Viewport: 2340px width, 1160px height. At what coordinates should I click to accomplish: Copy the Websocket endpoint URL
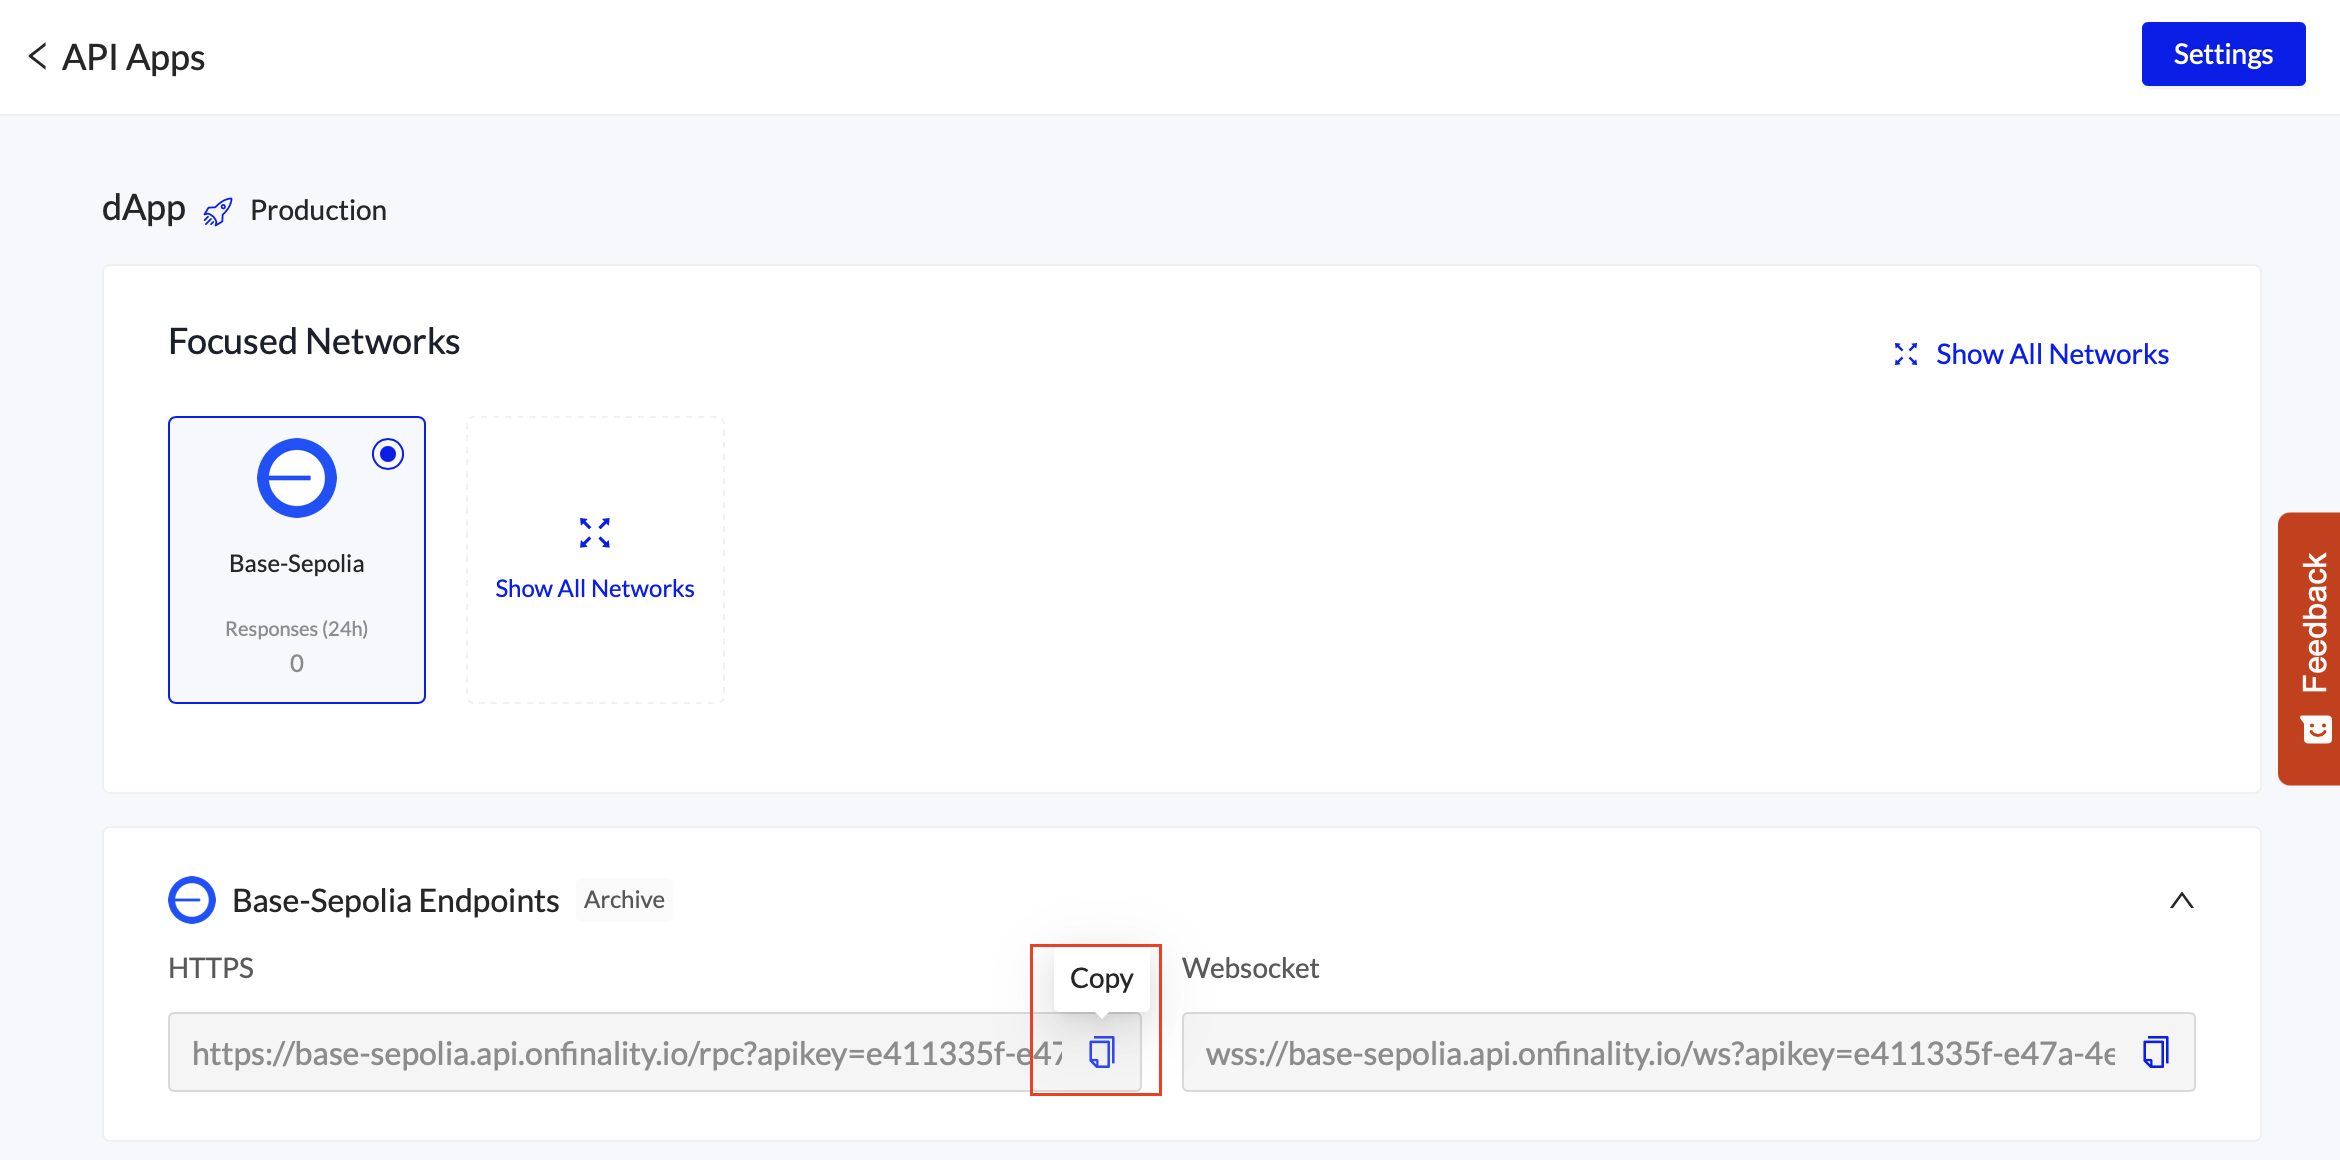tap(2155, 1052)
